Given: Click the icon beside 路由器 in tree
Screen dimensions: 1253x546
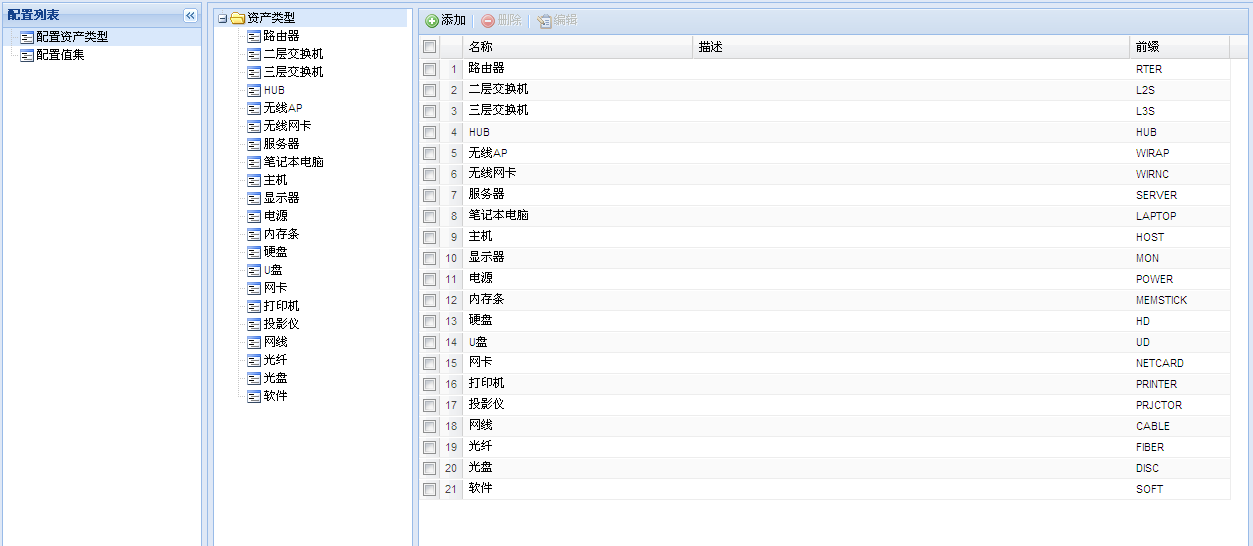Looking at the screenshot, I should coord(254,36).
